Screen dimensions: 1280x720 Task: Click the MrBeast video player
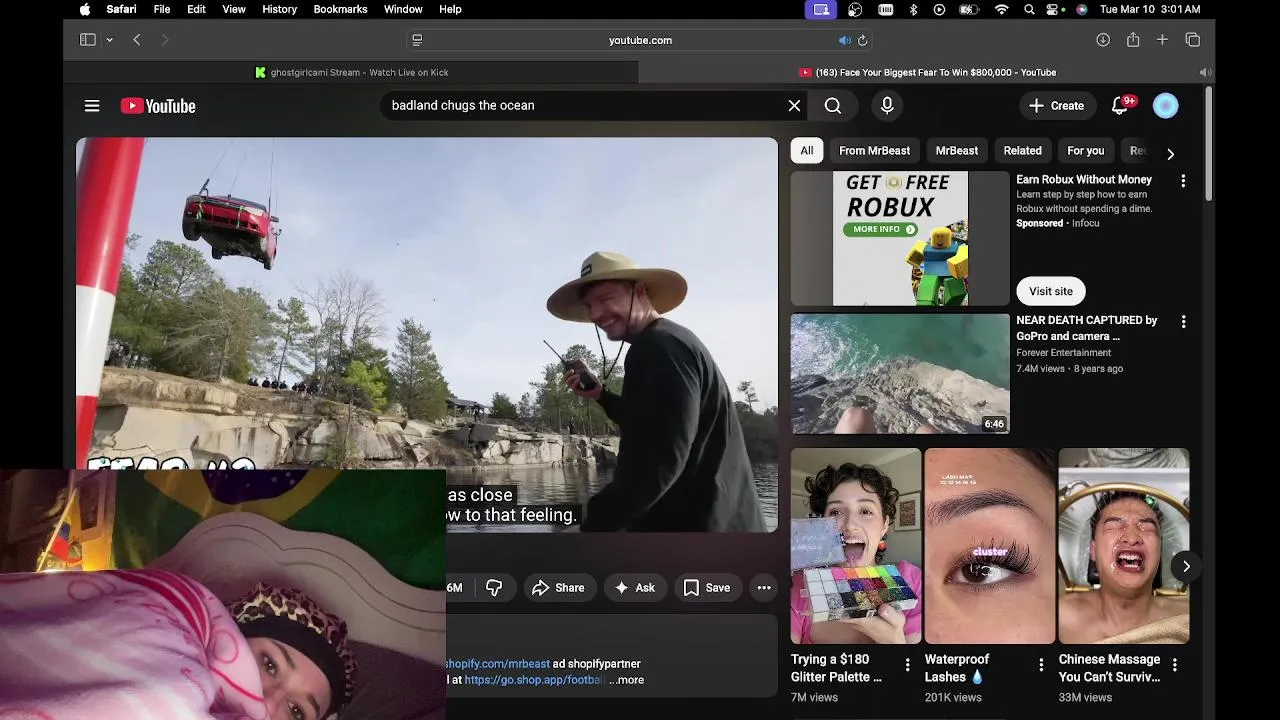point(427,334)
